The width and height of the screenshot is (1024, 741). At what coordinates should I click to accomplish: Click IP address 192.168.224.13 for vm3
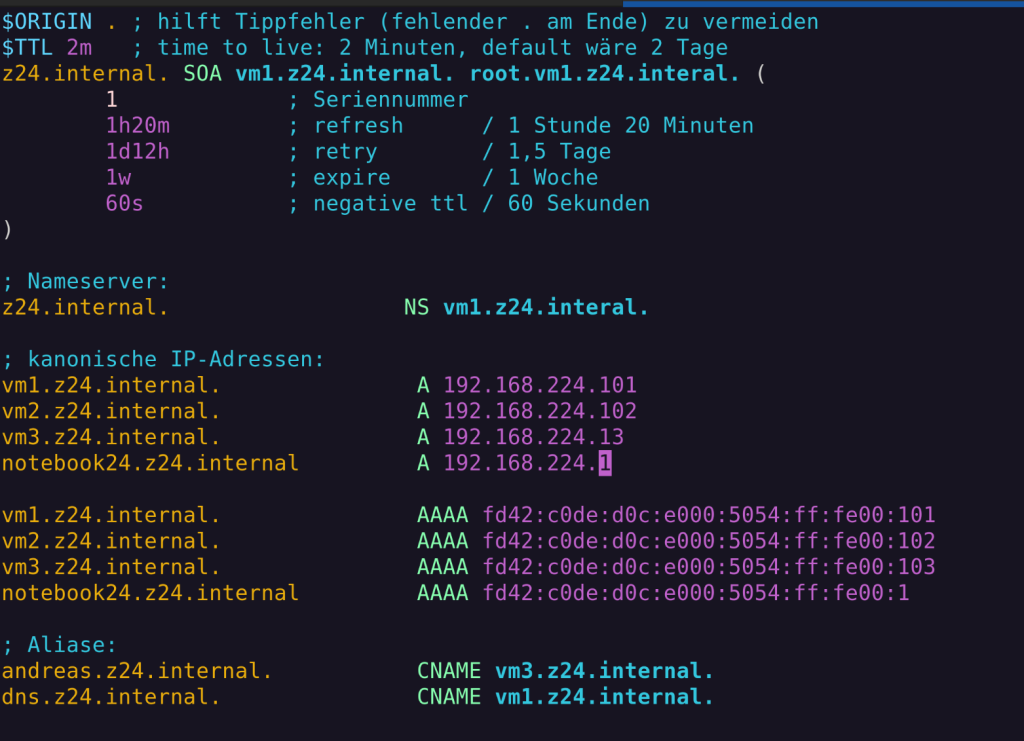(534, 437)
